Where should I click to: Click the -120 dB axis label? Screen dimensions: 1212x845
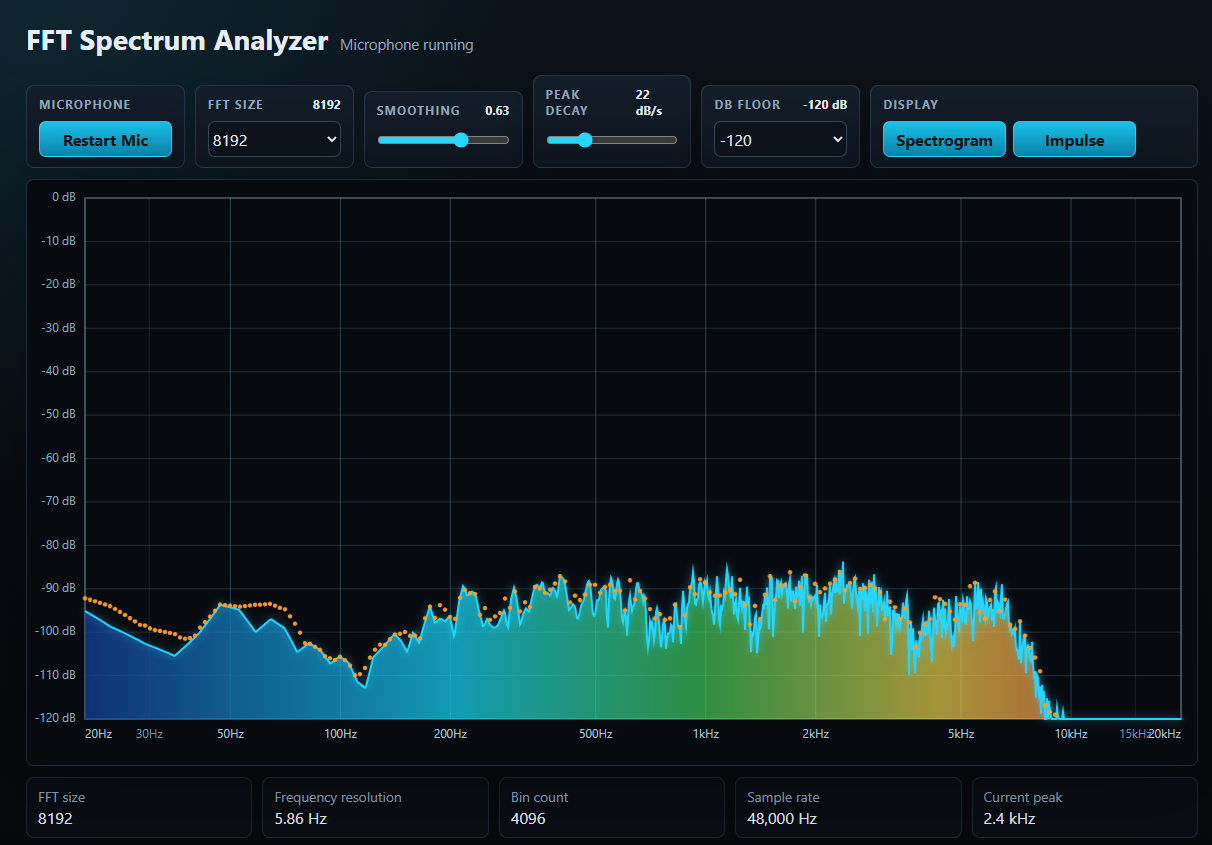(58, 718)
